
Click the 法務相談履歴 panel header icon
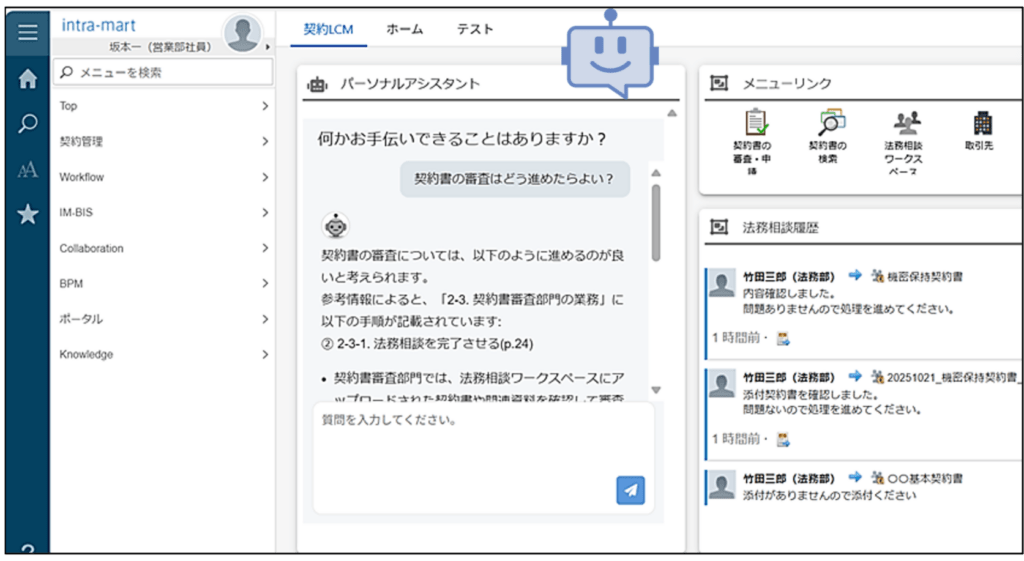pyautogui.click(x=719, y=227)
